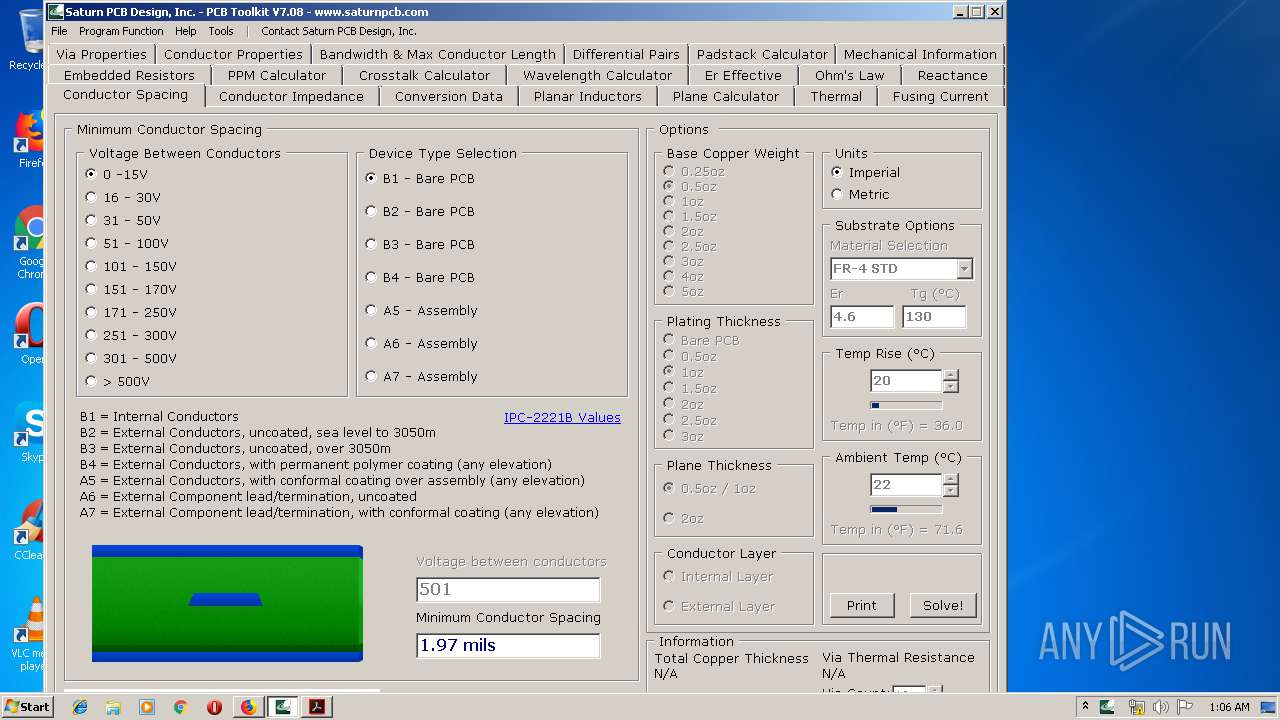
Task: Switch to Via Properties tab
Action: [x=101, y=54]
